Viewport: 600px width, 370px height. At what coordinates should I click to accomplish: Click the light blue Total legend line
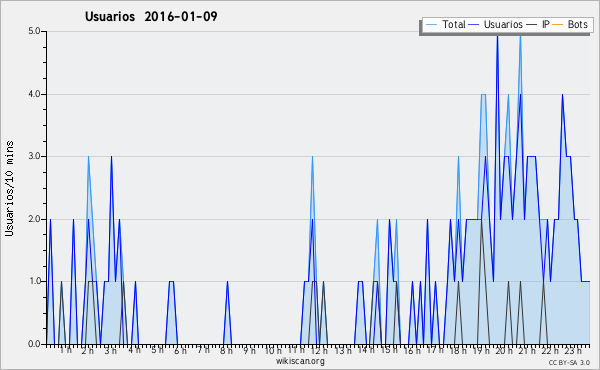pyautogui.click(x=431, y=25)
